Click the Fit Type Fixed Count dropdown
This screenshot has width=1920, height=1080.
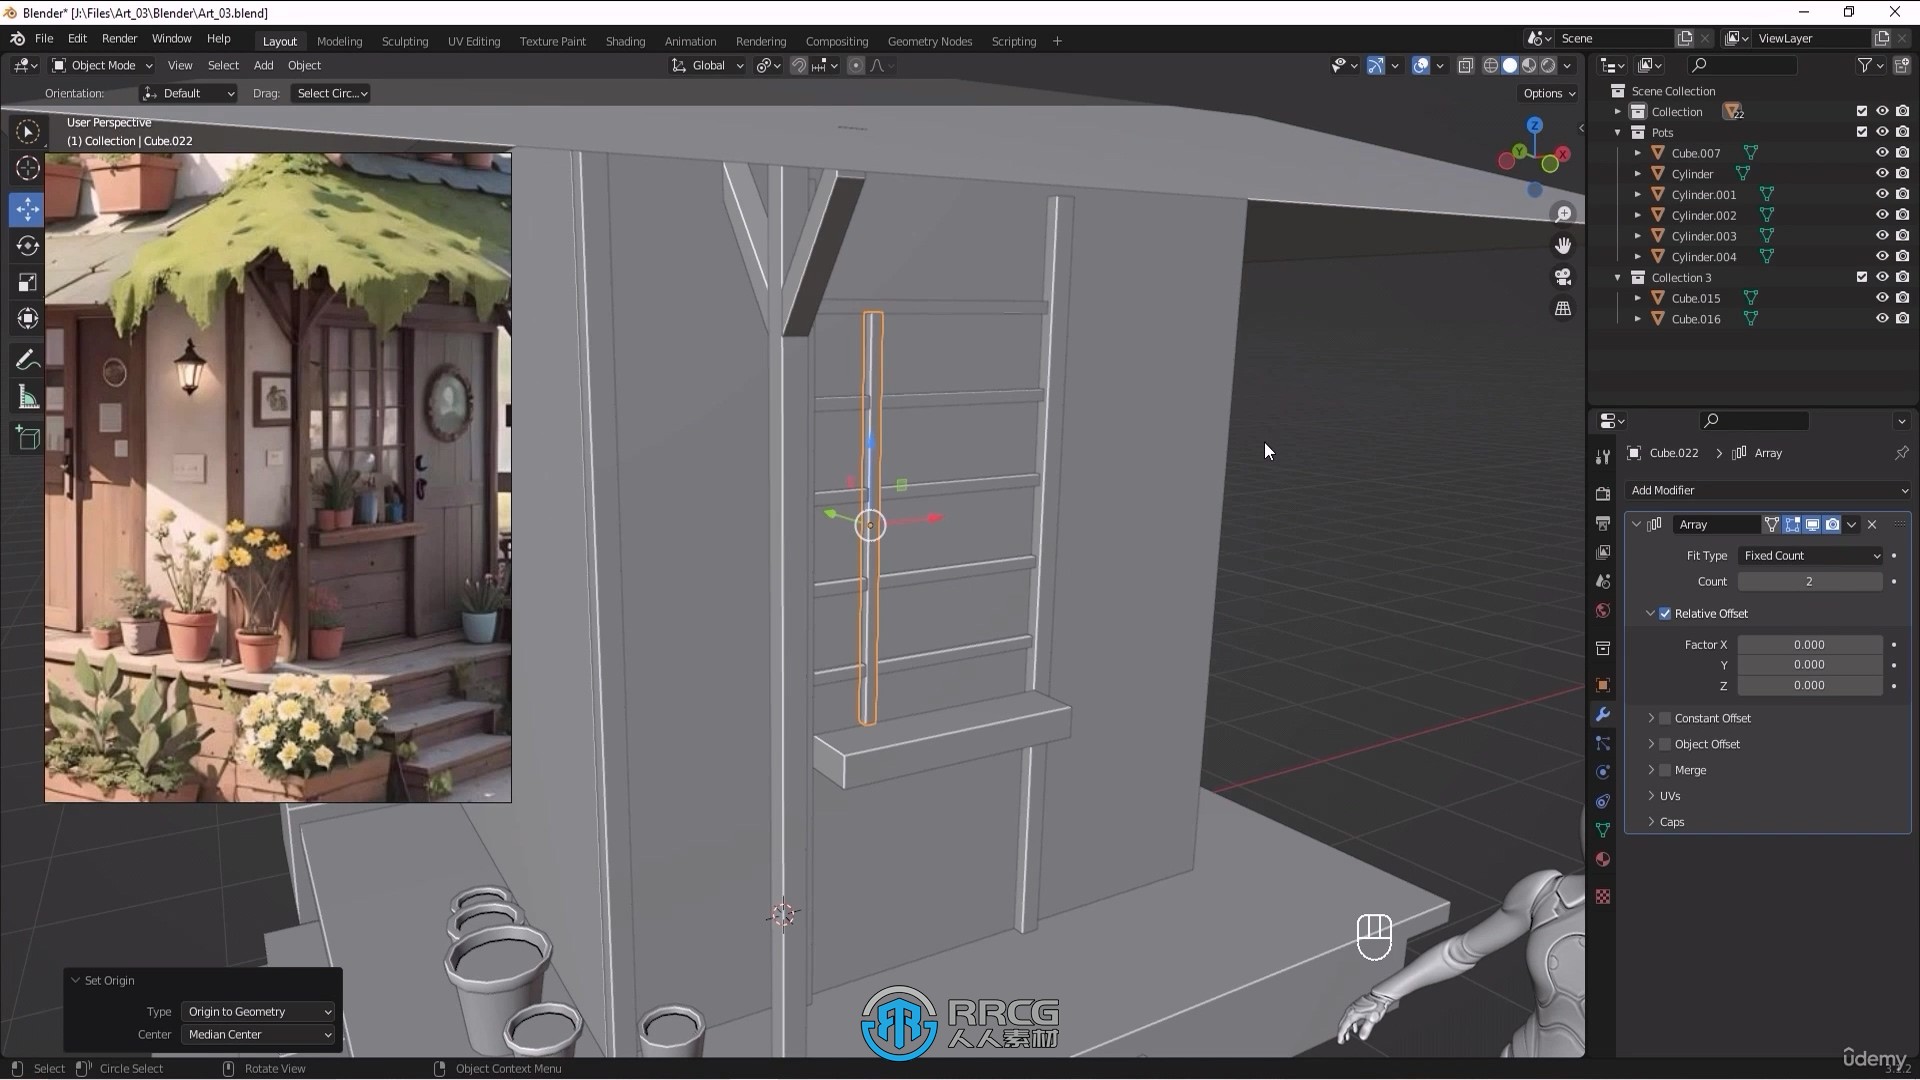1812,554
